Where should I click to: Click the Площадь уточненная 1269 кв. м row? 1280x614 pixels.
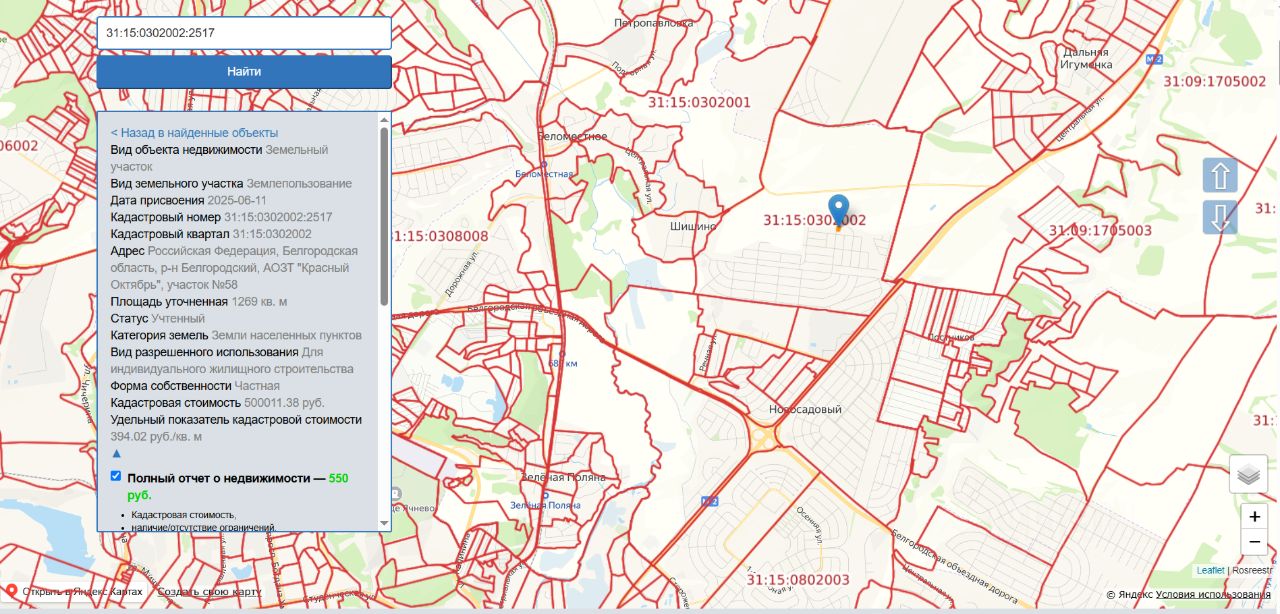(199, 301)
